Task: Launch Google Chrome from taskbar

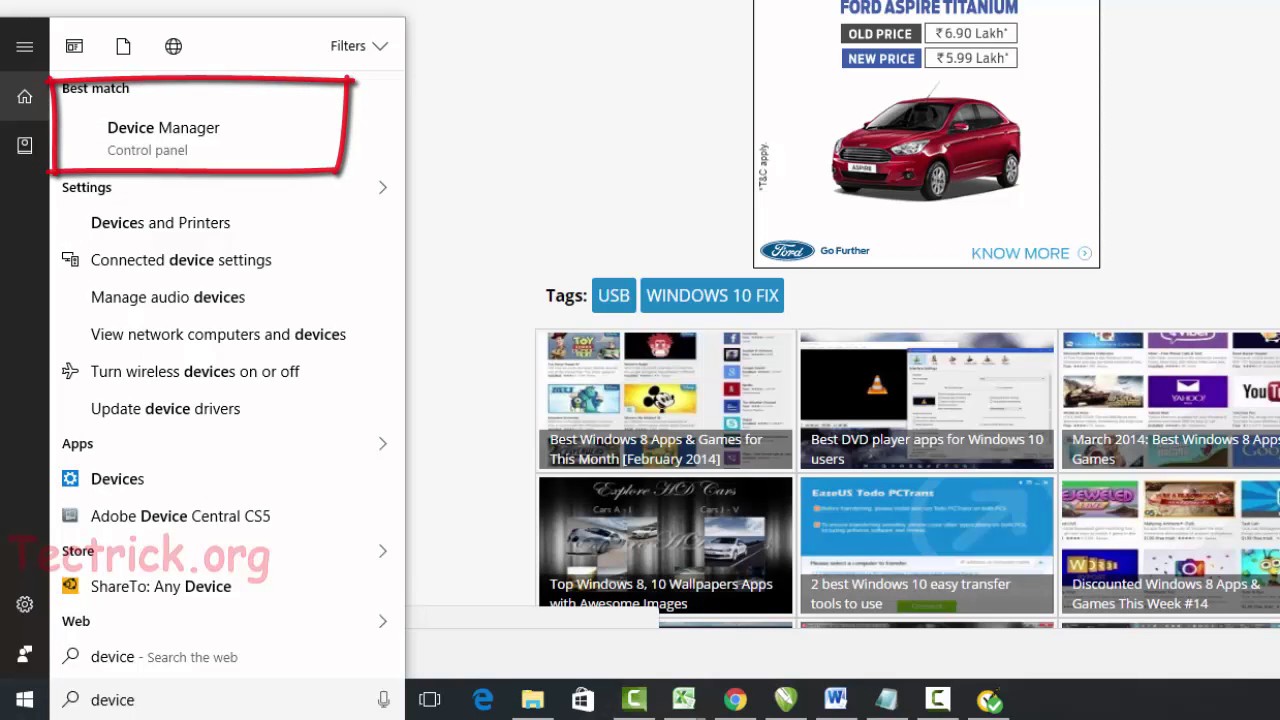Action: 735,700
